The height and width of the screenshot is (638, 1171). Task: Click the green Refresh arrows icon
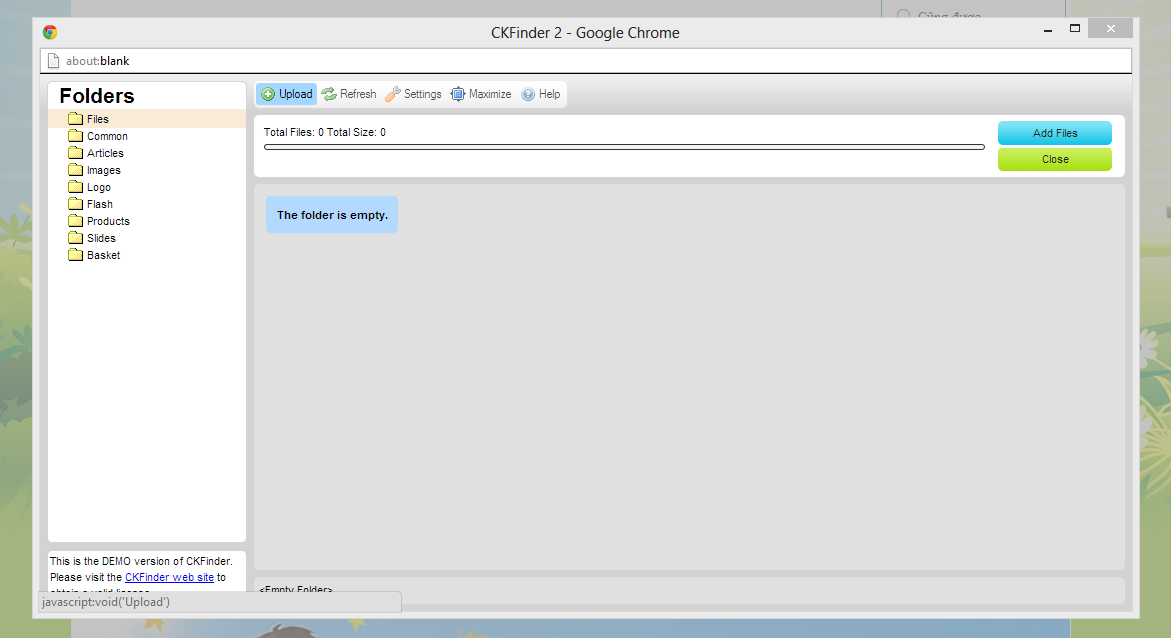click(329, 94)
